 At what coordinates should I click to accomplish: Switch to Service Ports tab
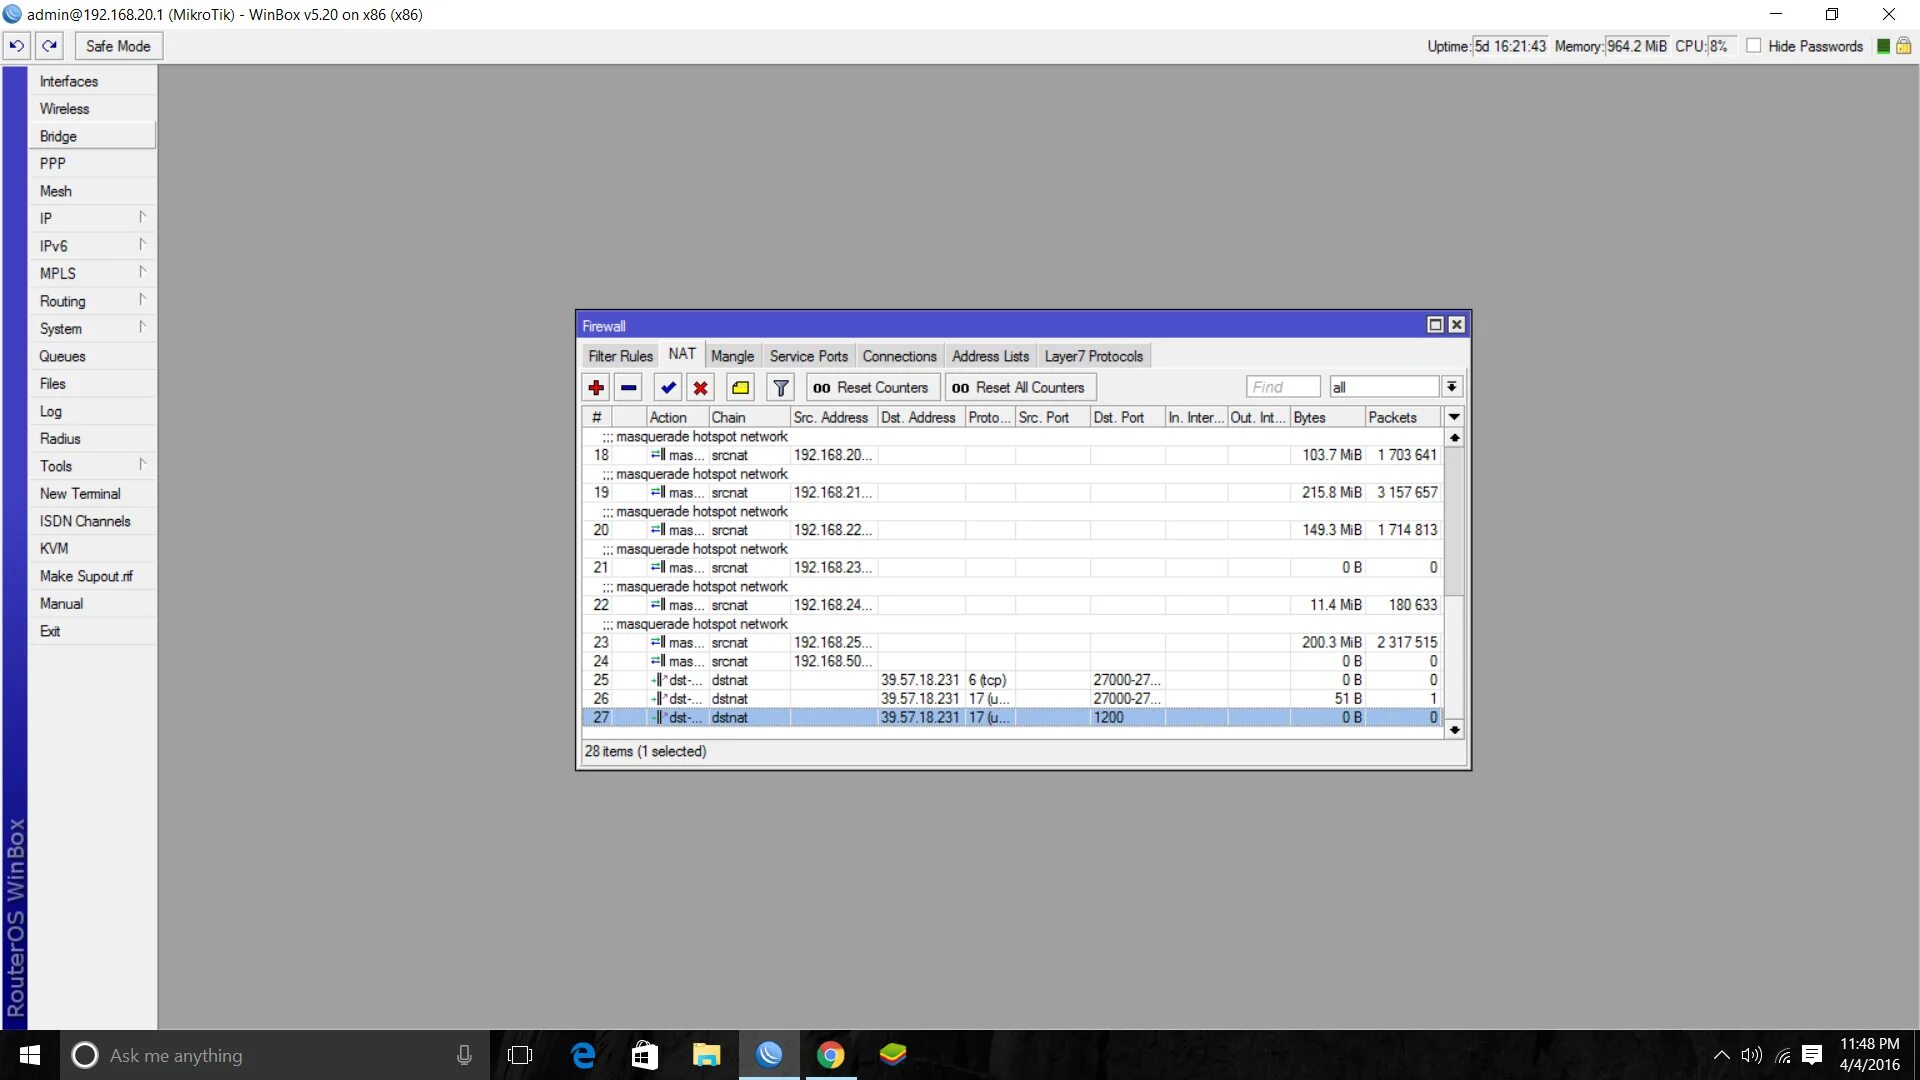point(808,356)
